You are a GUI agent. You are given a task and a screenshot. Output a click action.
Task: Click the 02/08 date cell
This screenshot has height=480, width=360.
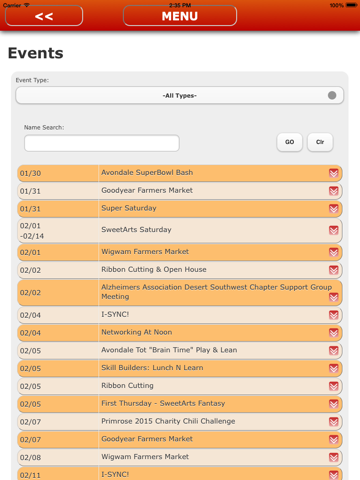pyautogui.click(x=58, y=457)
